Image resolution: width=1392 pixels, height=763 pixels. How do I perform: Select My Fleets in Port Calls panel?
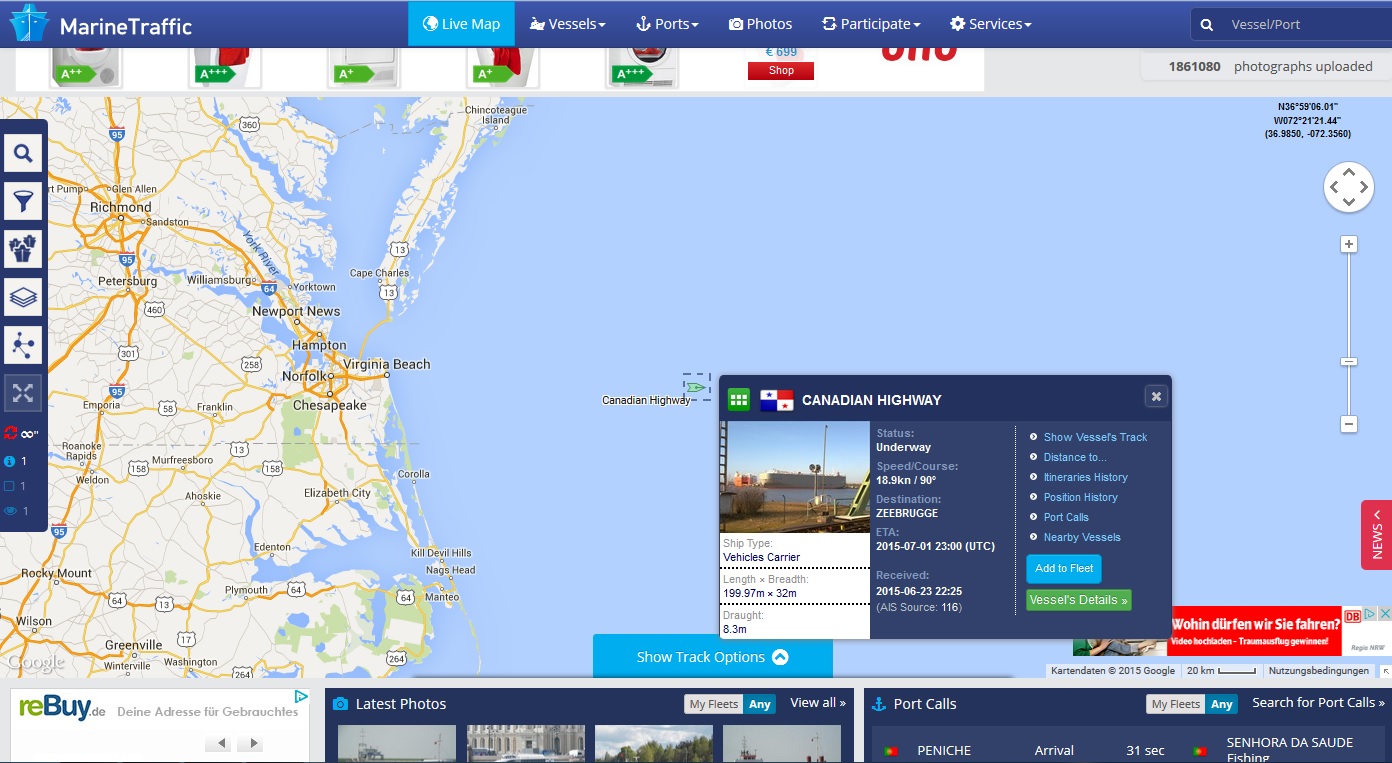pyautogui.click(x=1176, y=704)
